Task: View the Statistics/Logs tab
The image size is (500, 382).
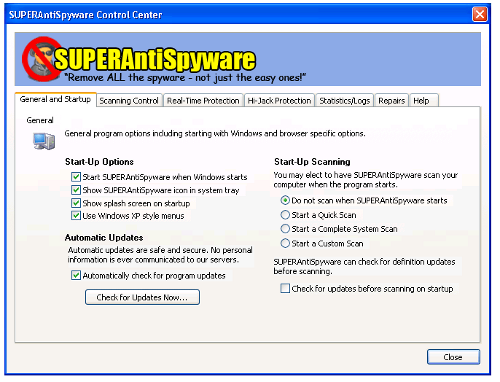Action: (345, 101)
